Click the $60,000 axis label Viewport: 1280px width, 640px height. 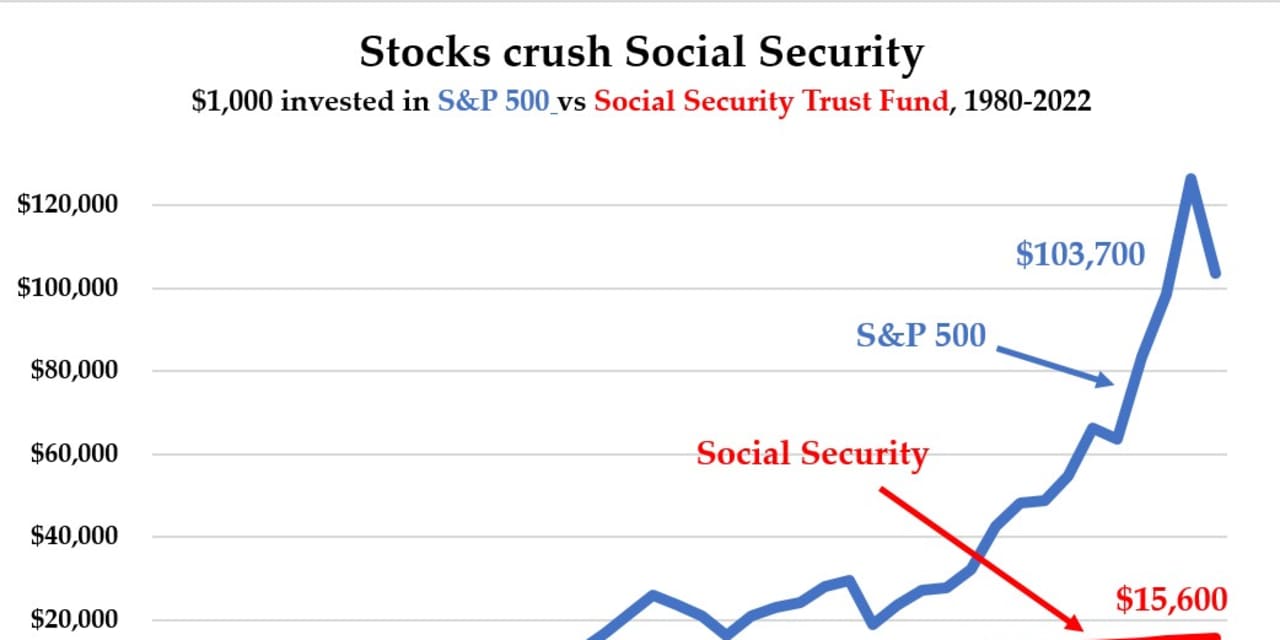pos(74,454)
